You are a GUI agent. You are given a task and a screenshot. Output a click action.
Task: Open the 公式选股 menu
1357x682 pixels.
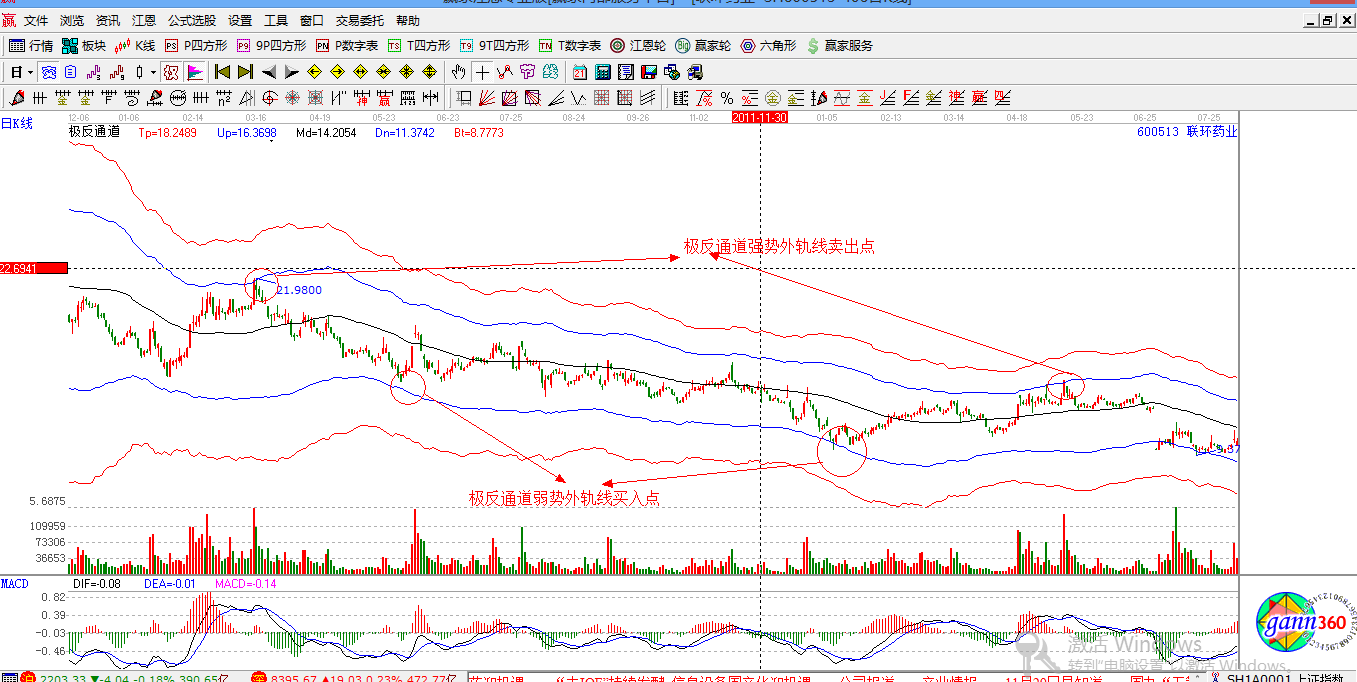(191, 20)
